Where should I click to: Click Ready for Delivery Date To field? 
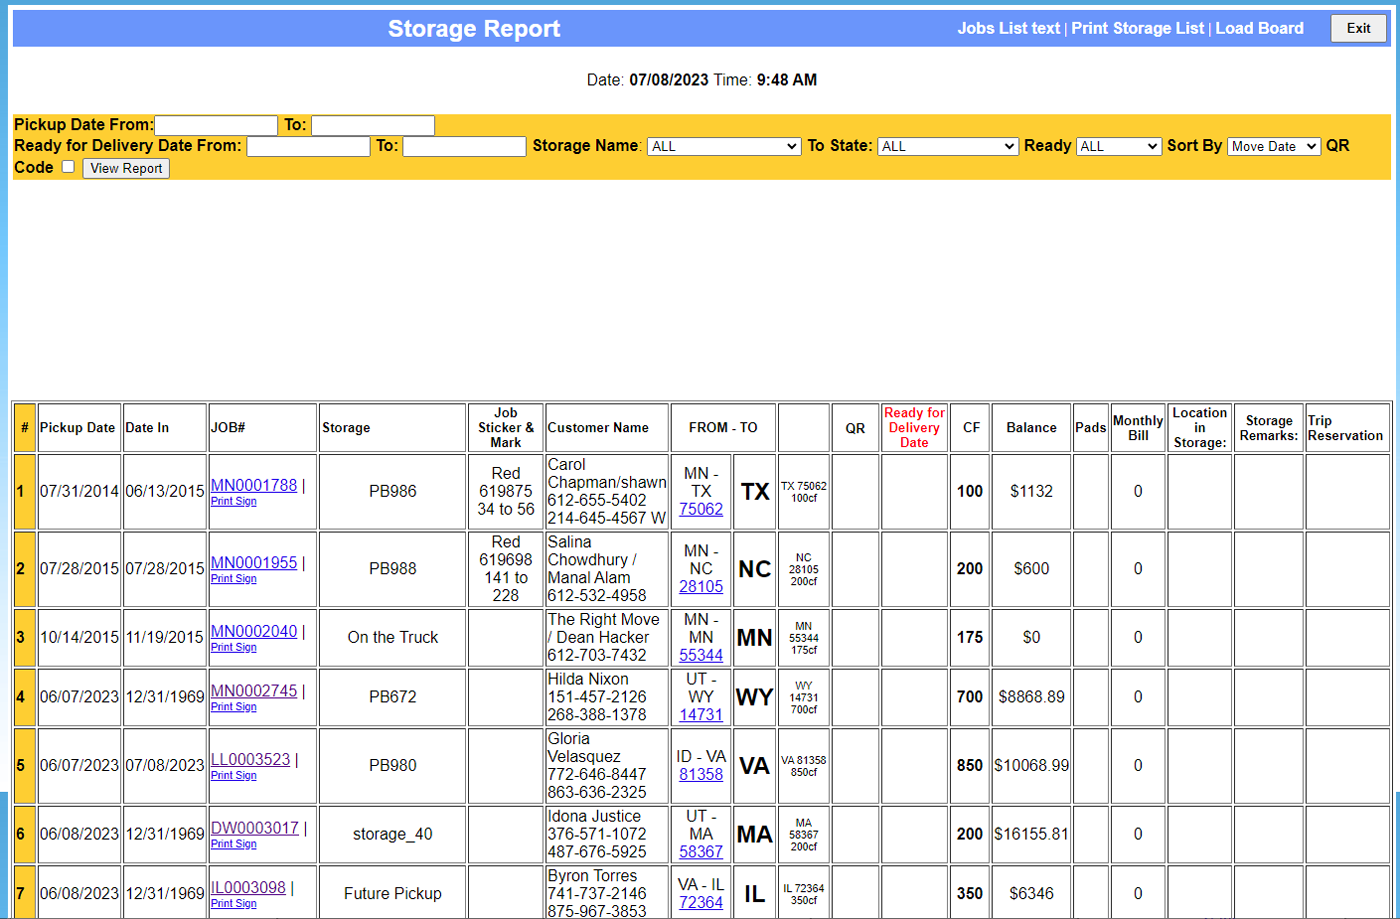[464, 146]
